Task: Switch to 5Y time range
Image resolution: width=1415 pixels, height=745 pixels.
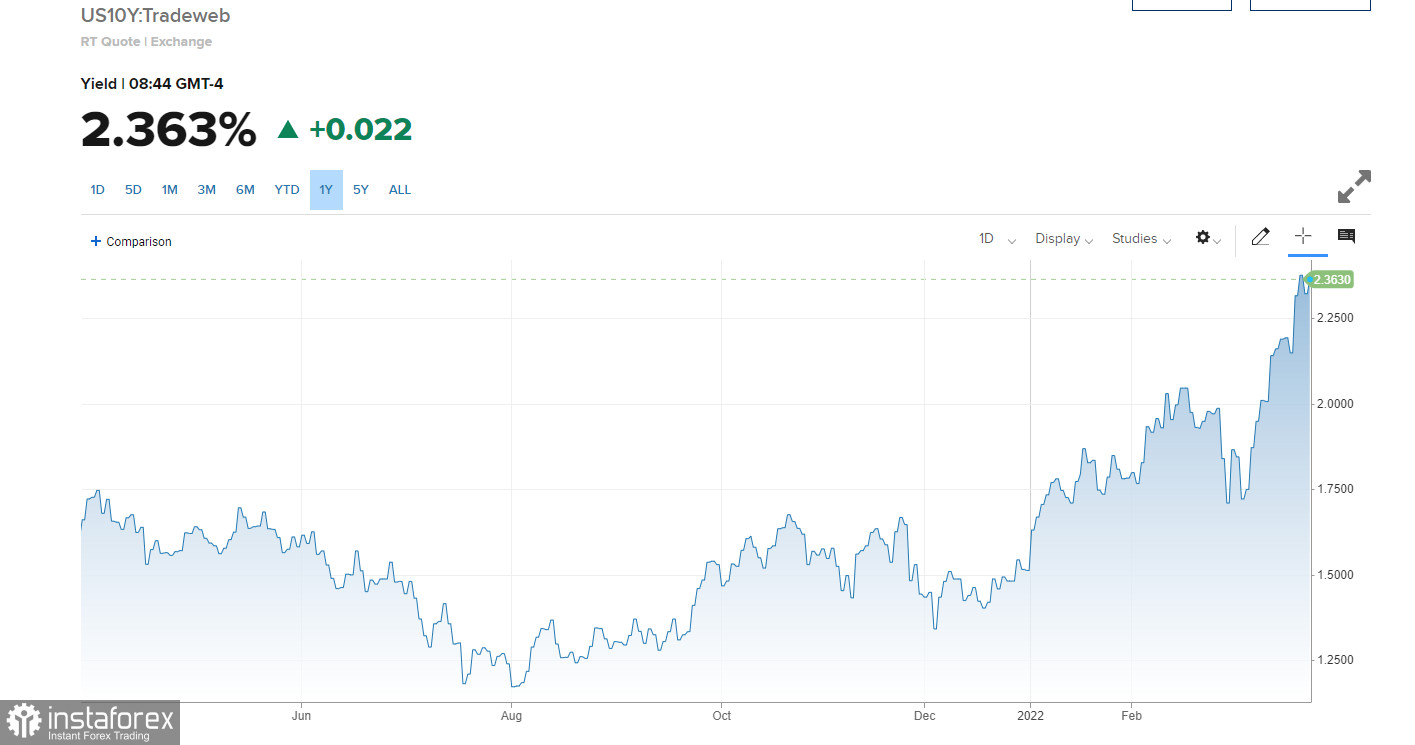Action: [361, 190]
